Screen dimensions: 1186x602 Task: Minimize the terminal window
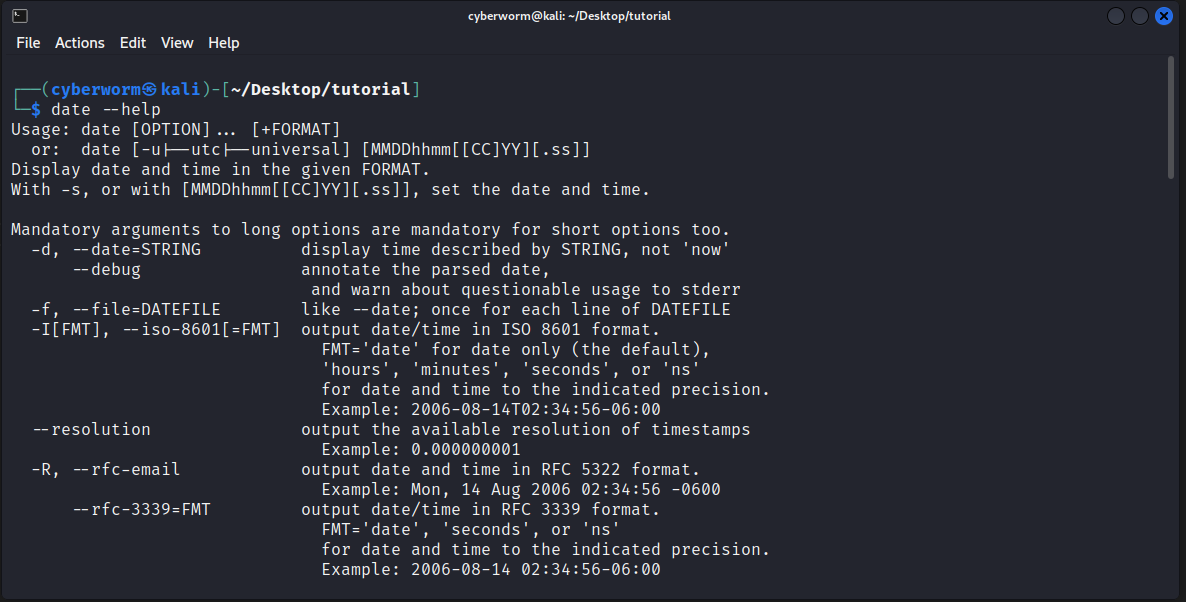pos(1116,16)
